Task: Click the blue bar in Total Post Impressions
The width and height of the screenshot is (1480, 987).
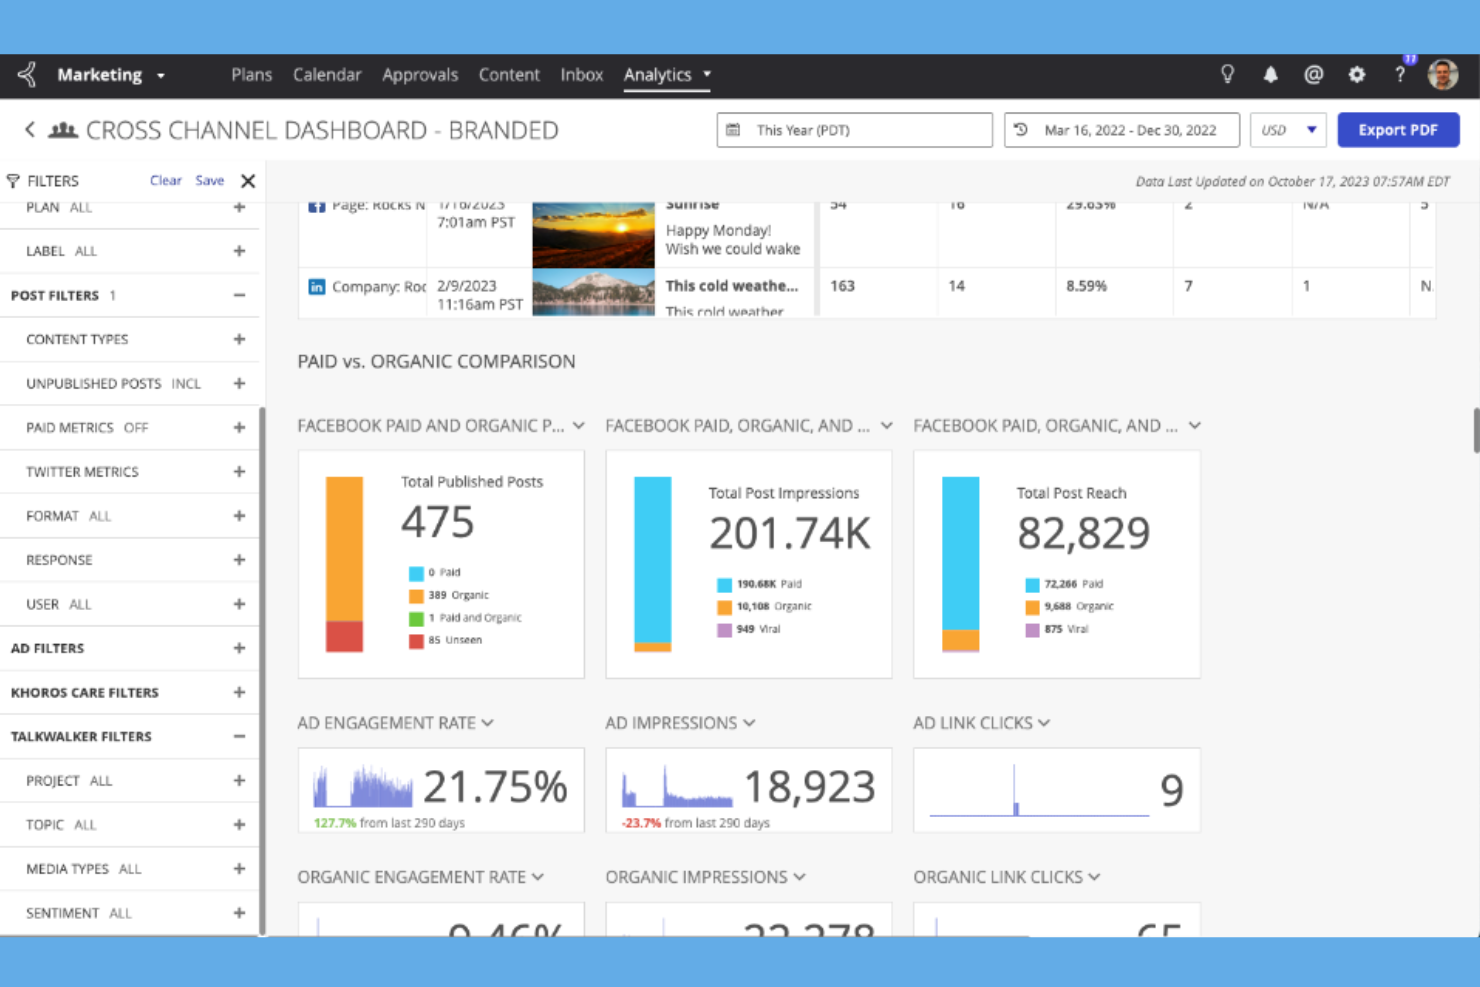Action: [653, 559]
